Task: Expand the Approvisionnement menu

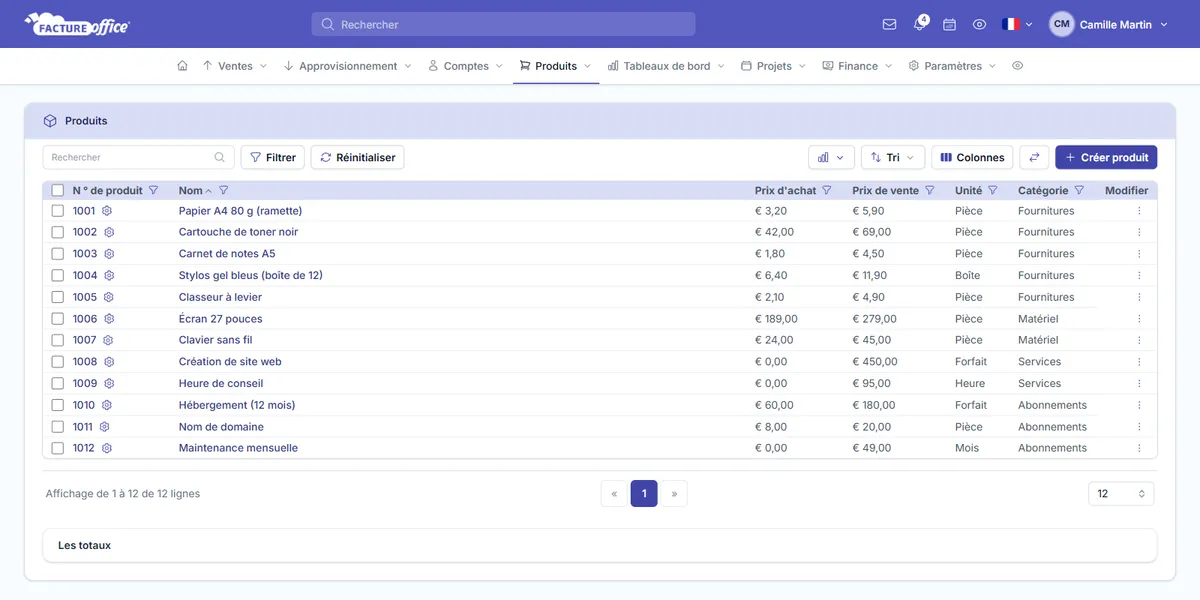Action: pos(348,66)
